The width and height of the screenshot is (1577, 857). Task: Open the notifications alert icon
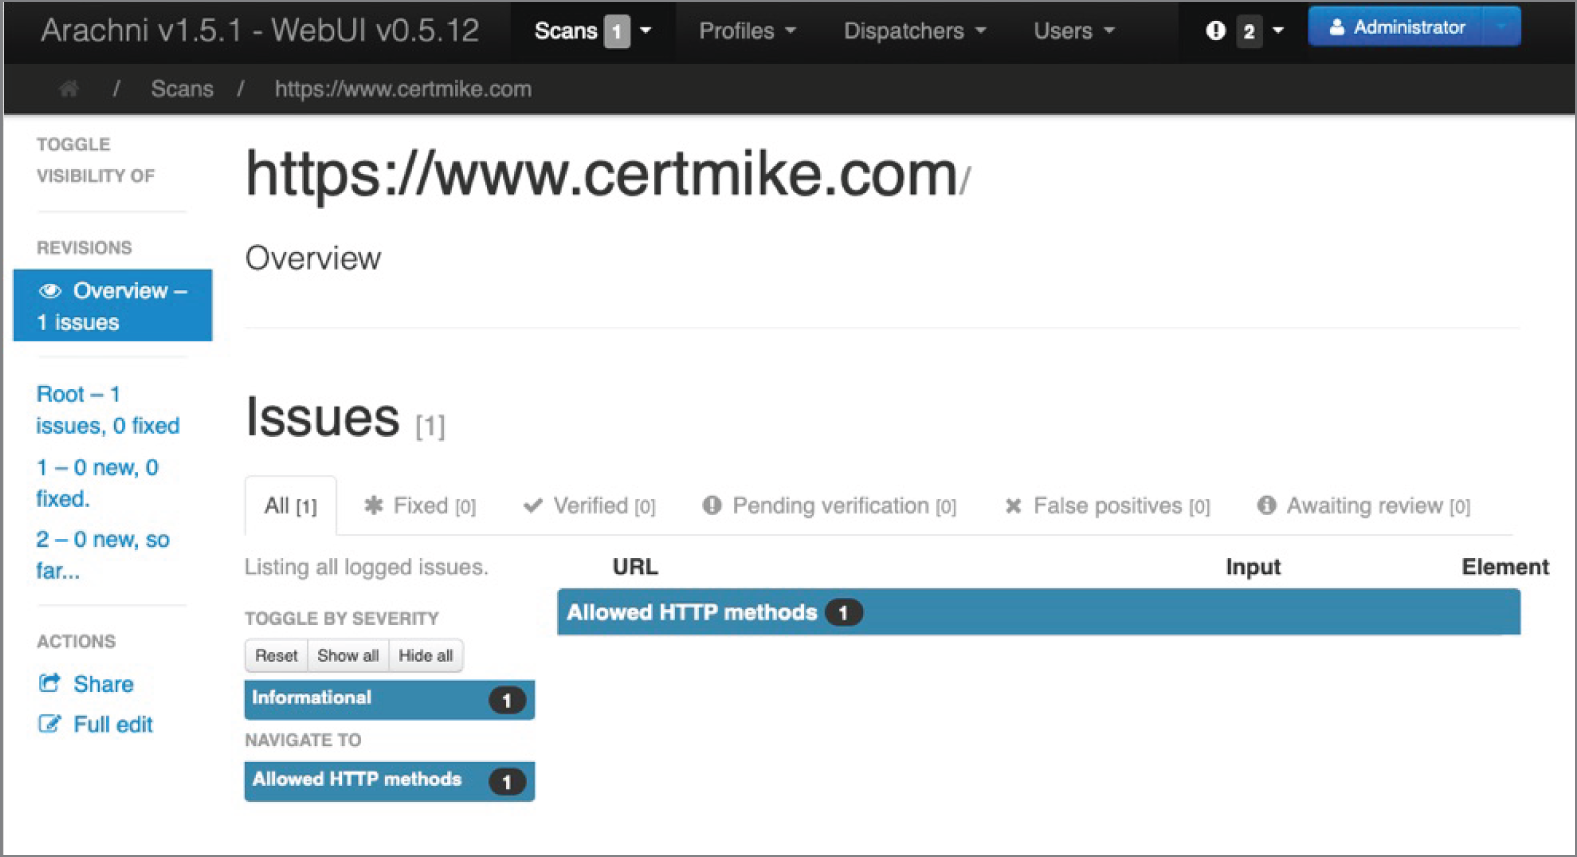click(1215, 31)
